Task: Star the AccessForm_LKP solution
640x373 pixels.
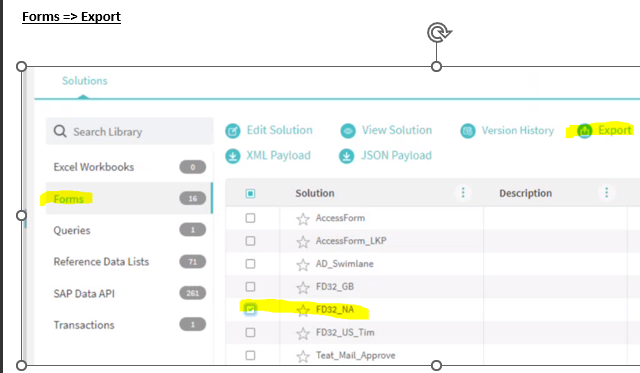Action: [303, 242]
